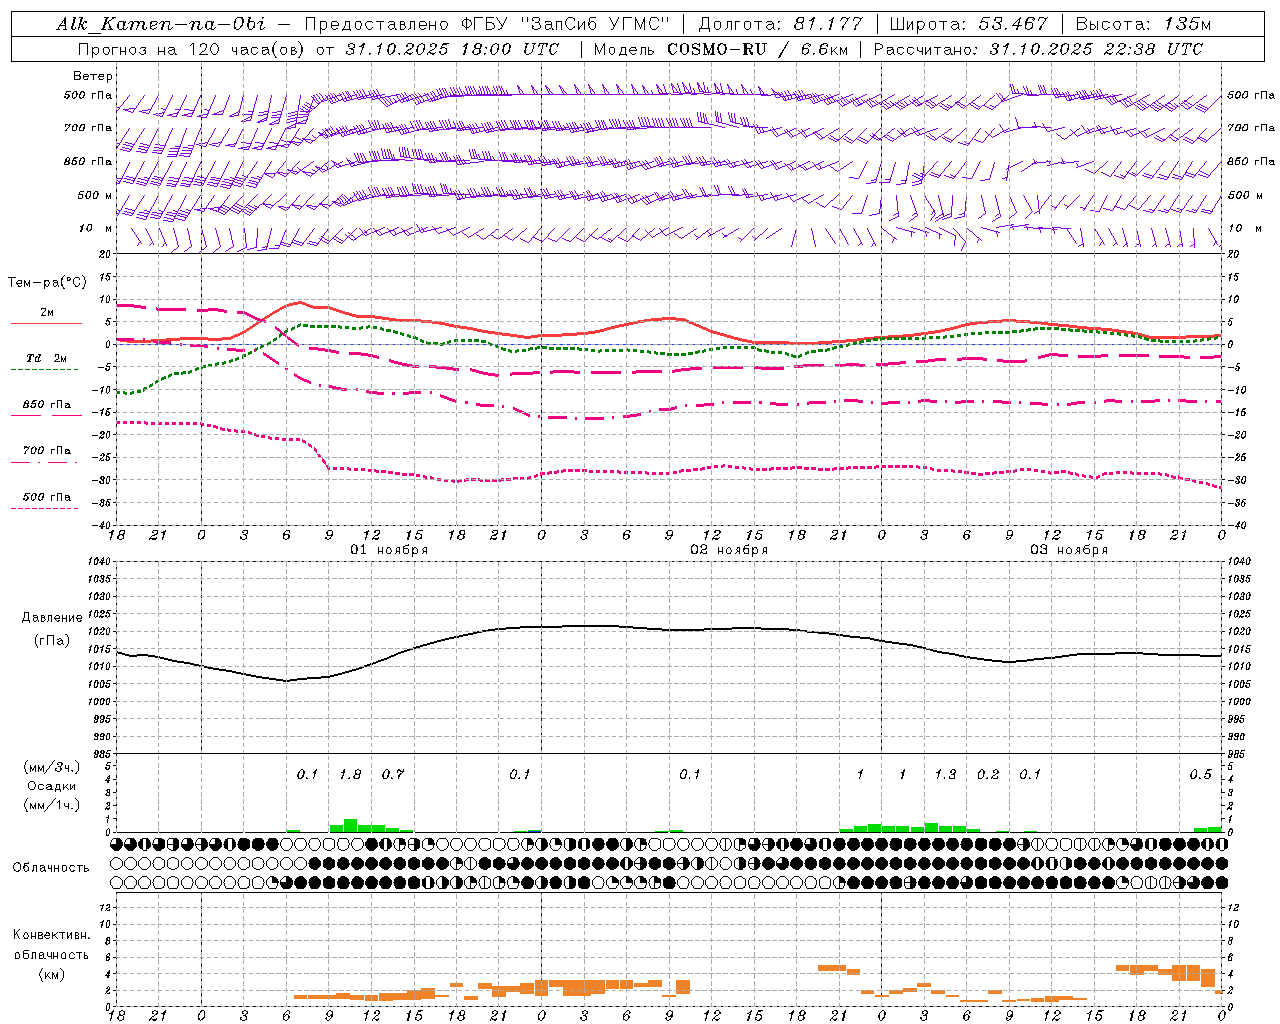Screen dimensions: 1280x1024
Task: Click the Рассчитано: 31.10.2025 22:38 UTC timestamp
Action: click(1038, 49)
